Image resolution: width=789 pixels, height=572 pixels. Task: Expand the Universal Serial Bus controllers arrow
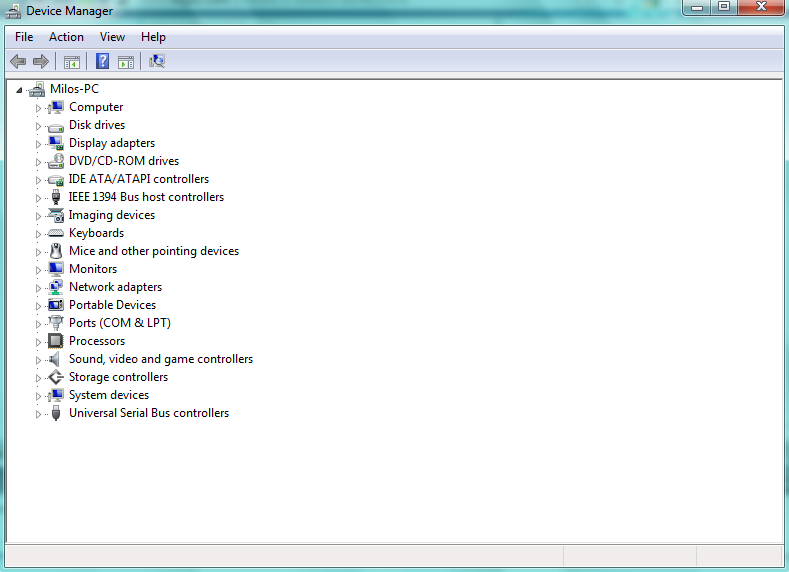coord(38,415)
